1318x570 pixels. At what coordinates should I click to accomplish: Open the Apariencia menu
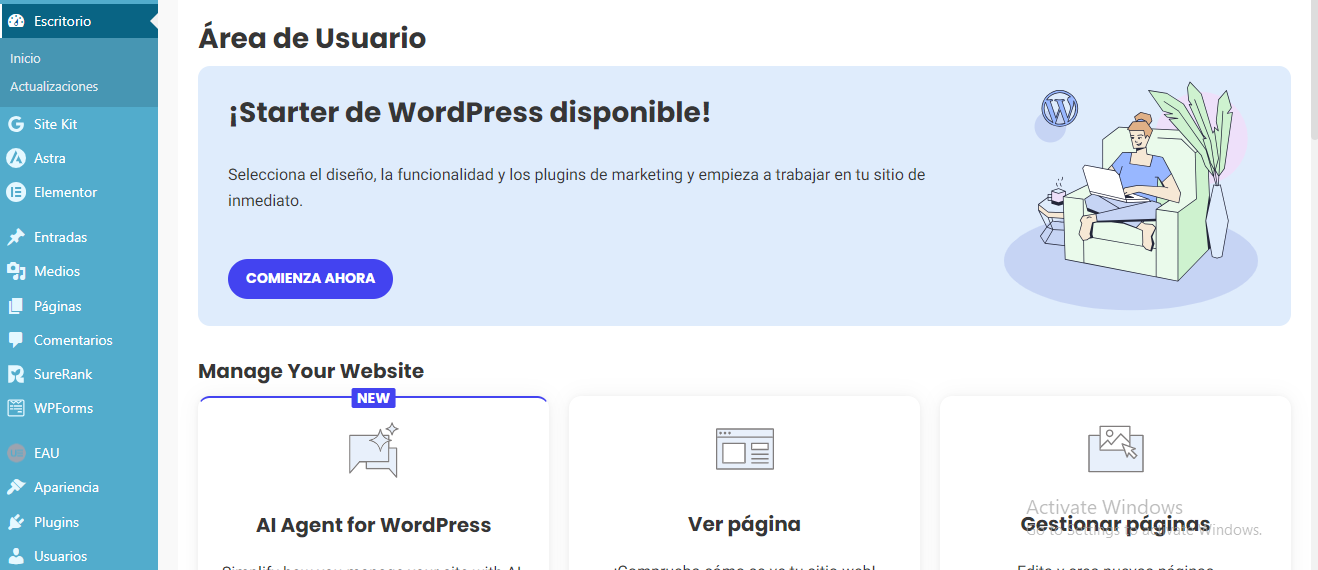pyautogui.click(x=79, y=487)
